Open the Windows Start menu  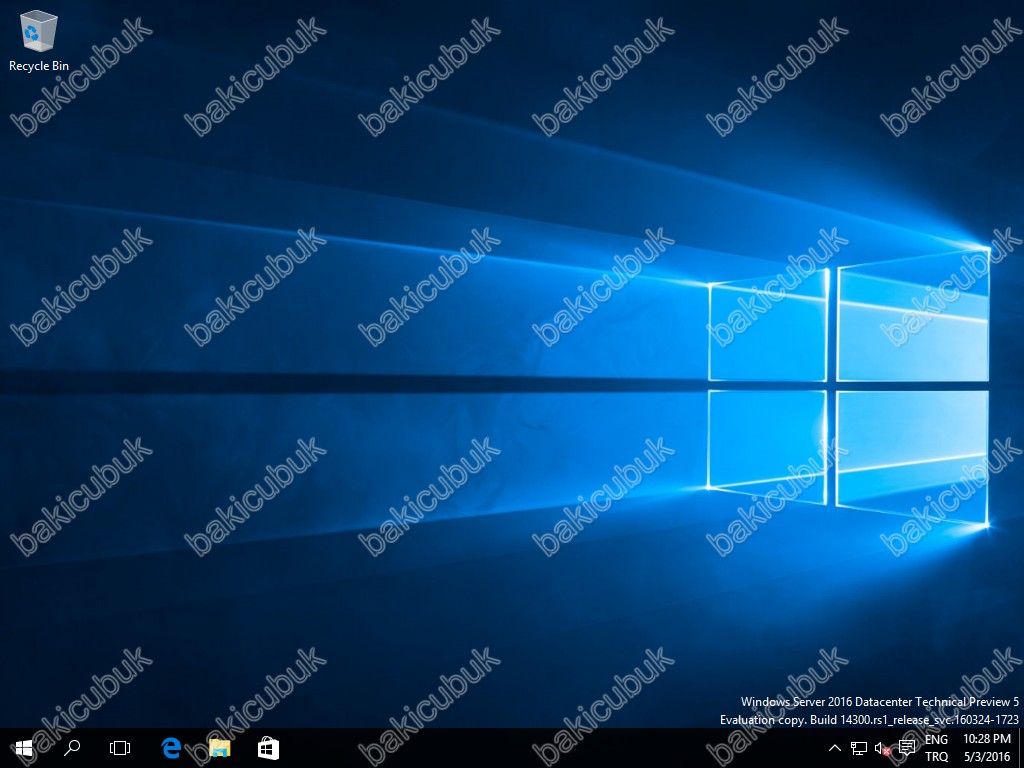(x=24, y=748)
